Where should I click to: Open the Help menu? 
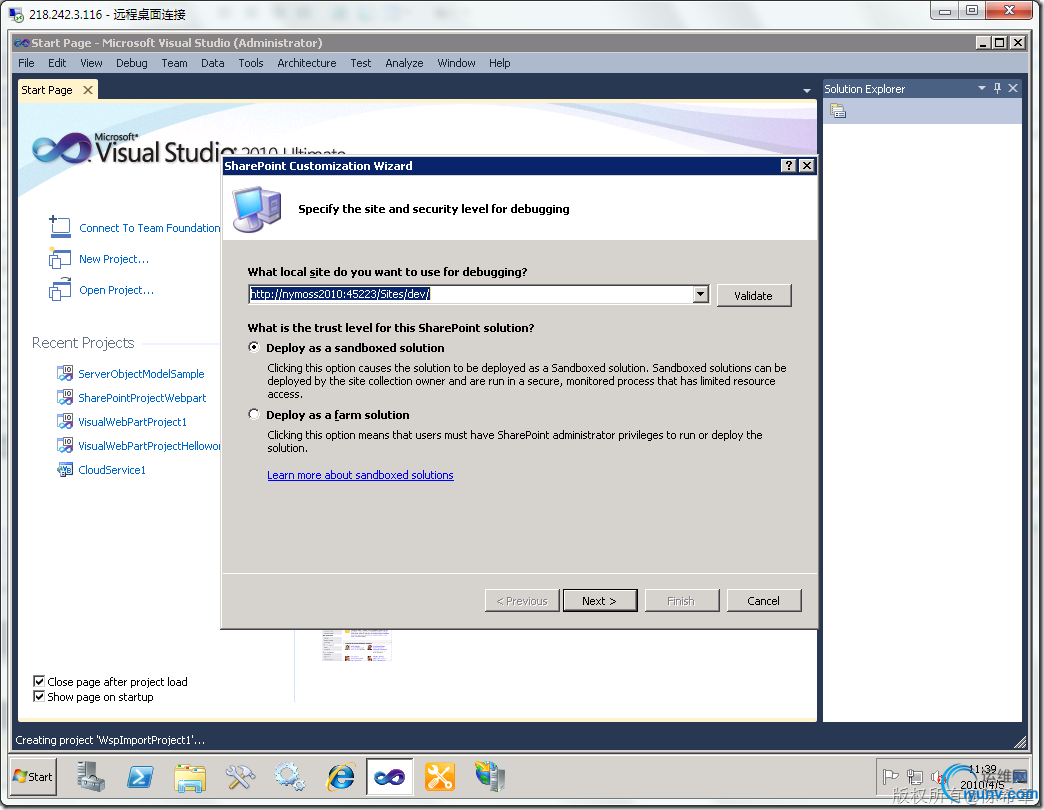click(499, 63)
